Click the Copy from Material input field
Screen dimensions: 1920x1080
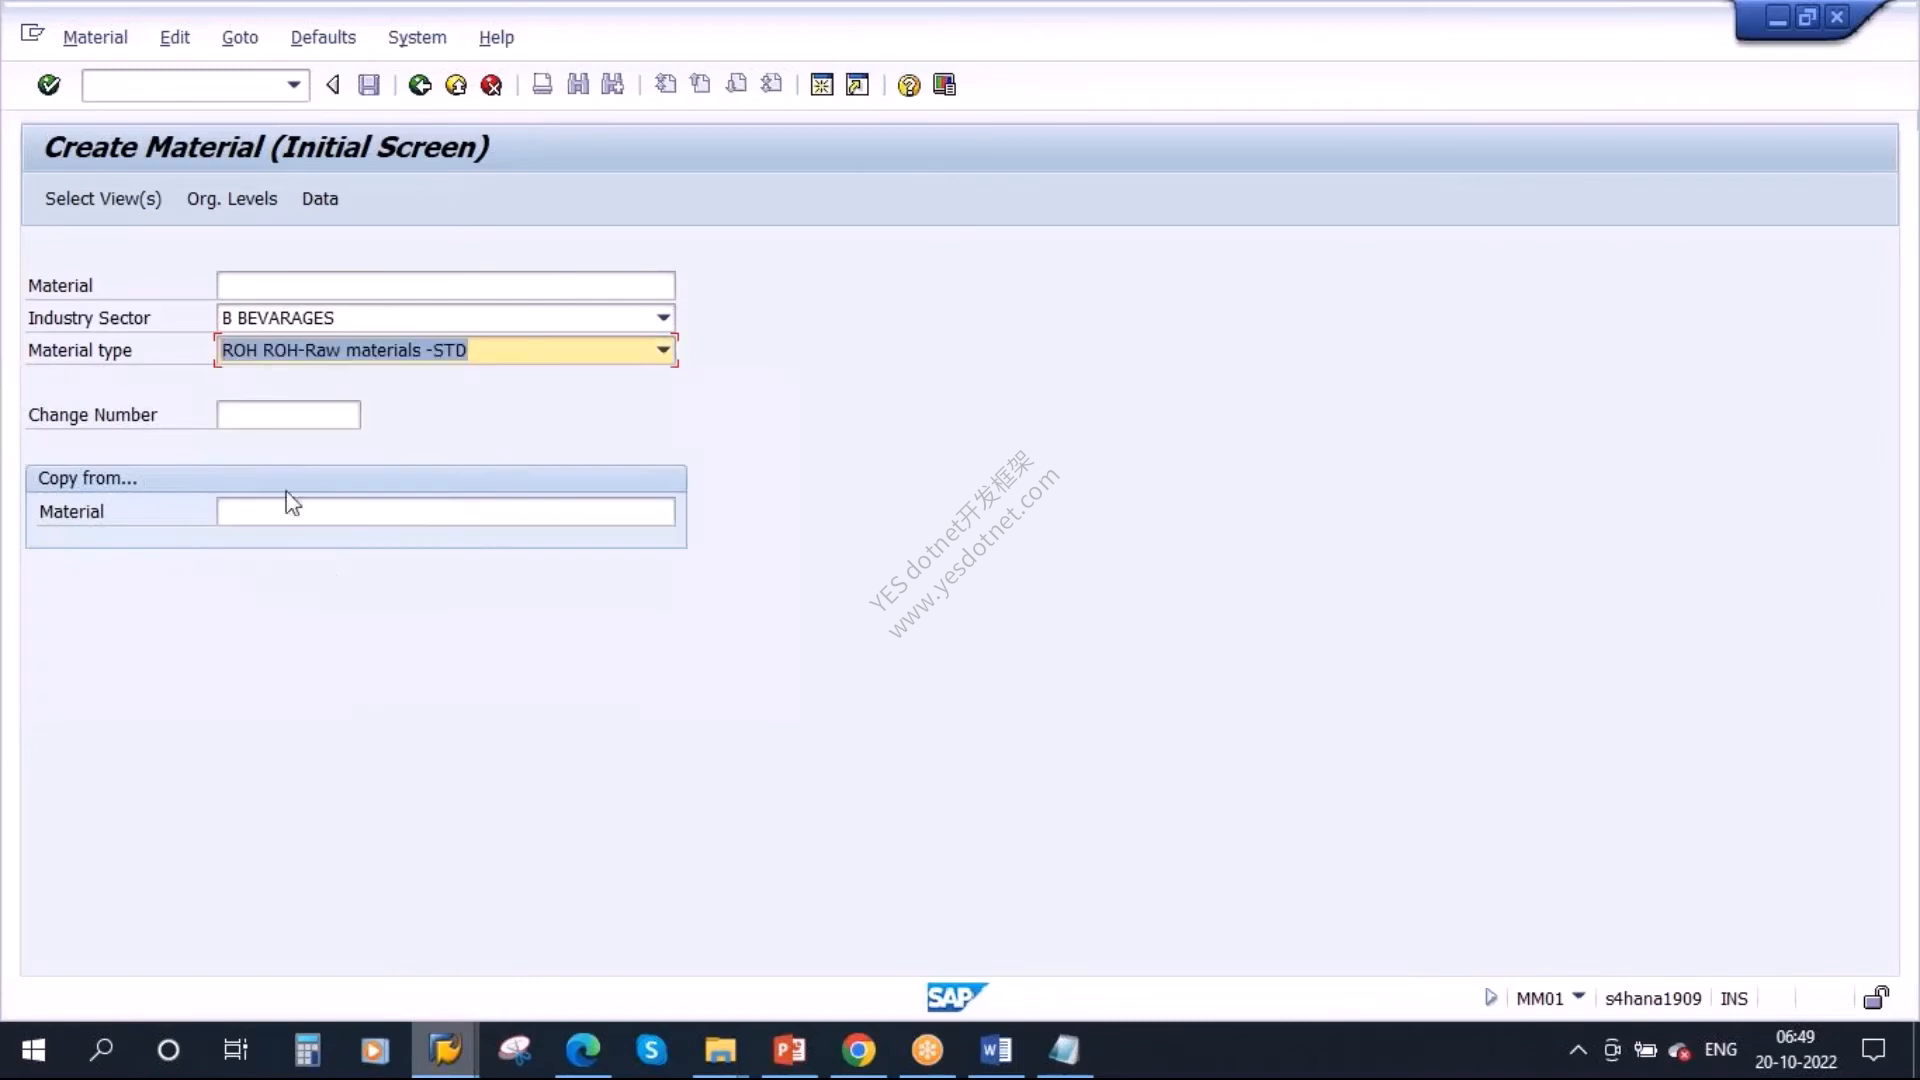coord(446,512)
